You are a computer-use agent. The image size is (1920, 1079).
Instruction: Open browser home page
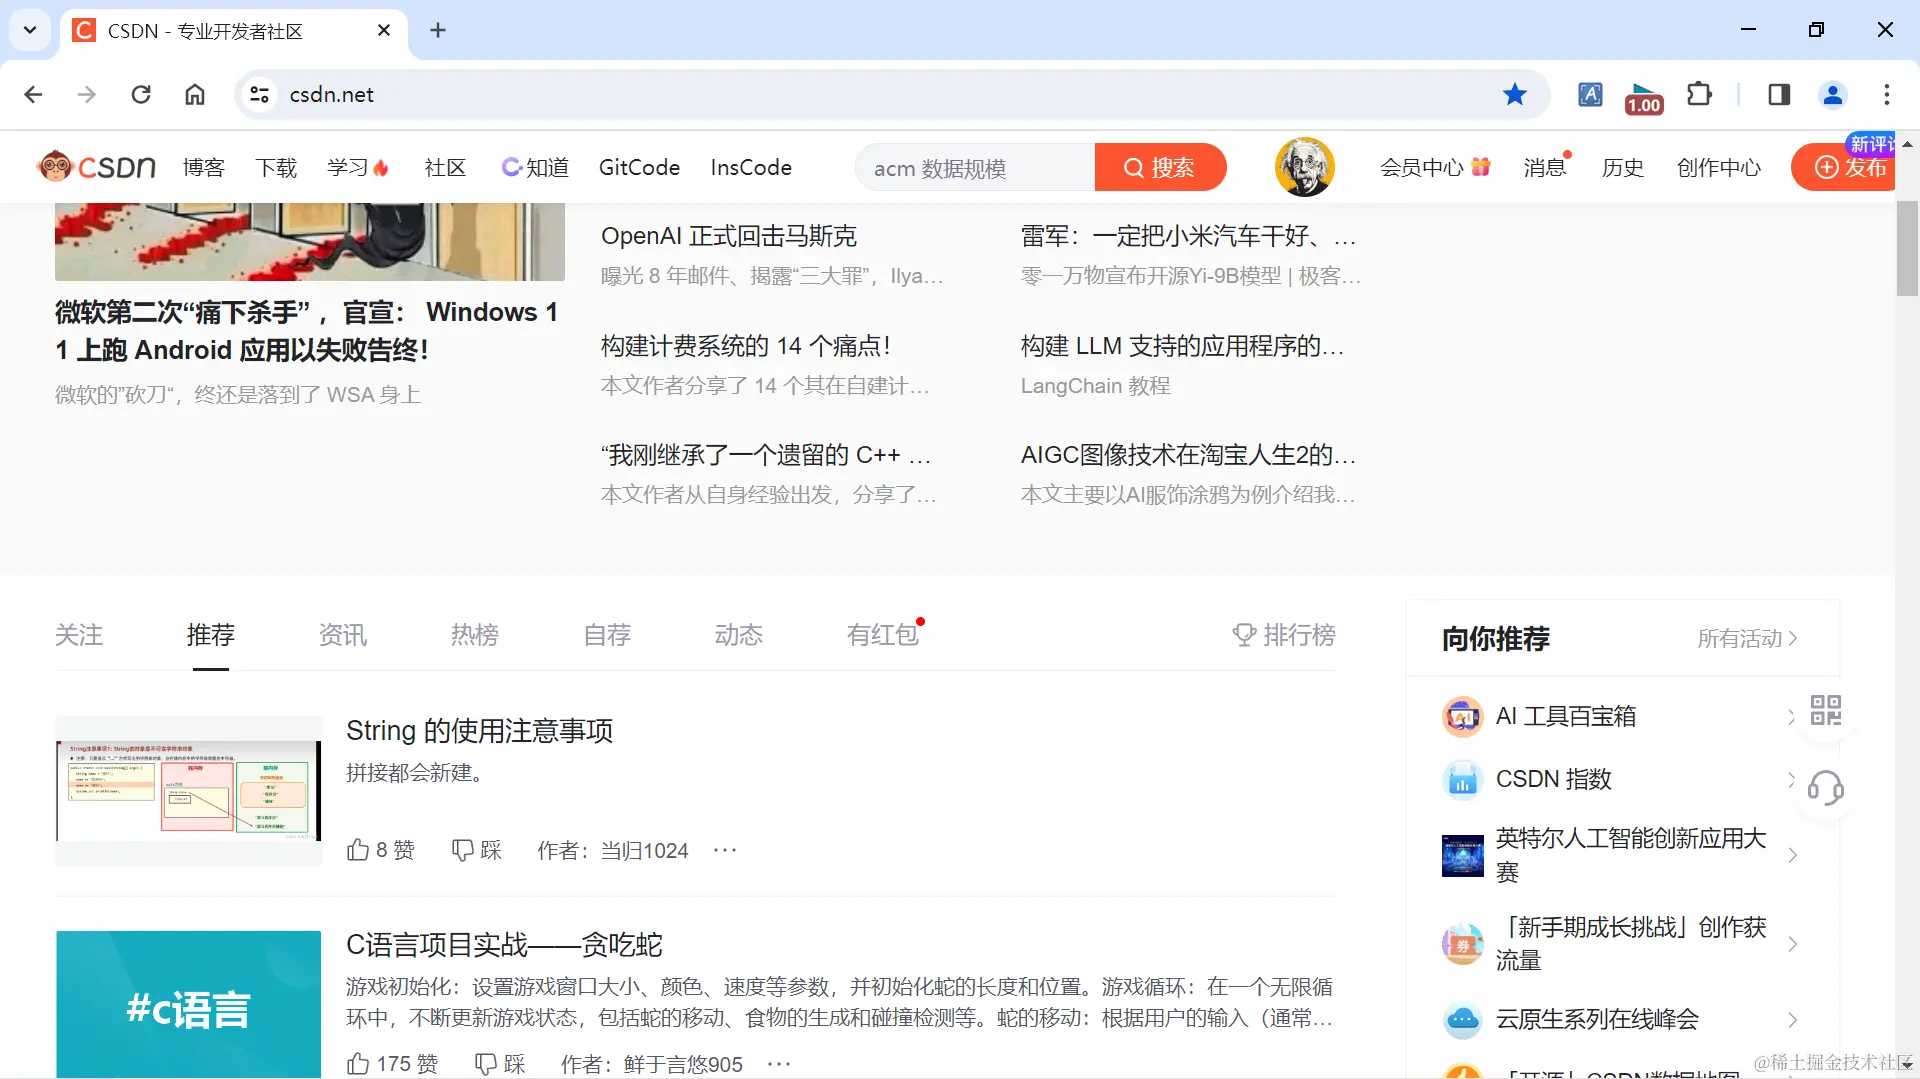click(x=195, y=94)
